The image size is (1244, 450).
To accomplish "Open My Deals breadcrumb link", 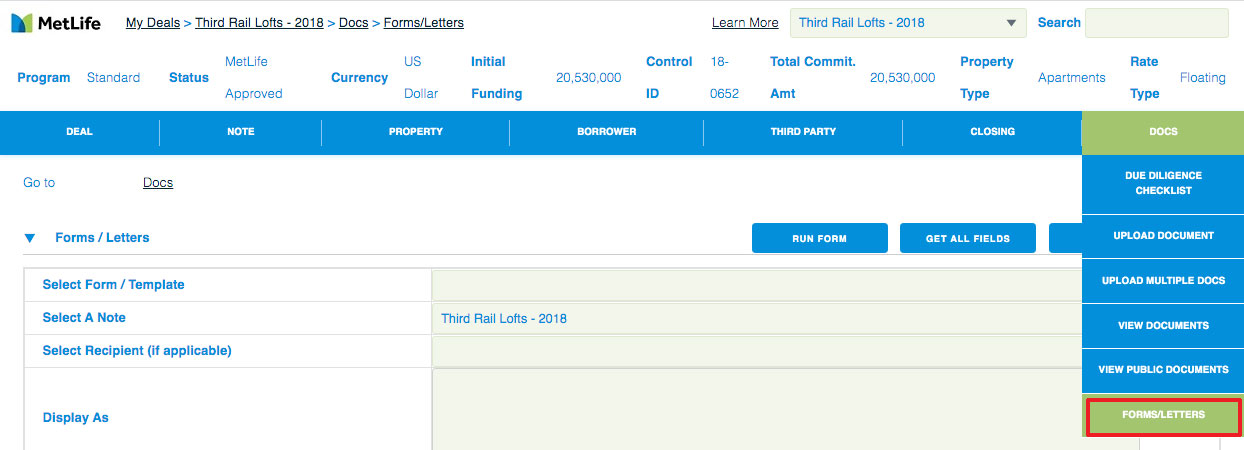I will point(152,22).
